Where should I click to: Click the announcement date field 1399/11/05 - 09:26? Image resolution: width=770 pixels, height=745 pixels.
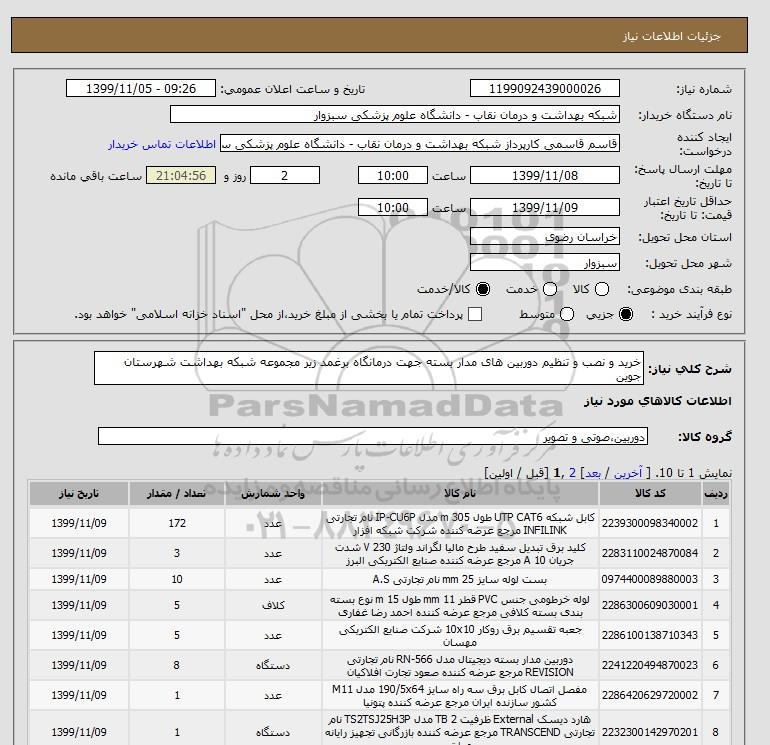coord(140,88)
